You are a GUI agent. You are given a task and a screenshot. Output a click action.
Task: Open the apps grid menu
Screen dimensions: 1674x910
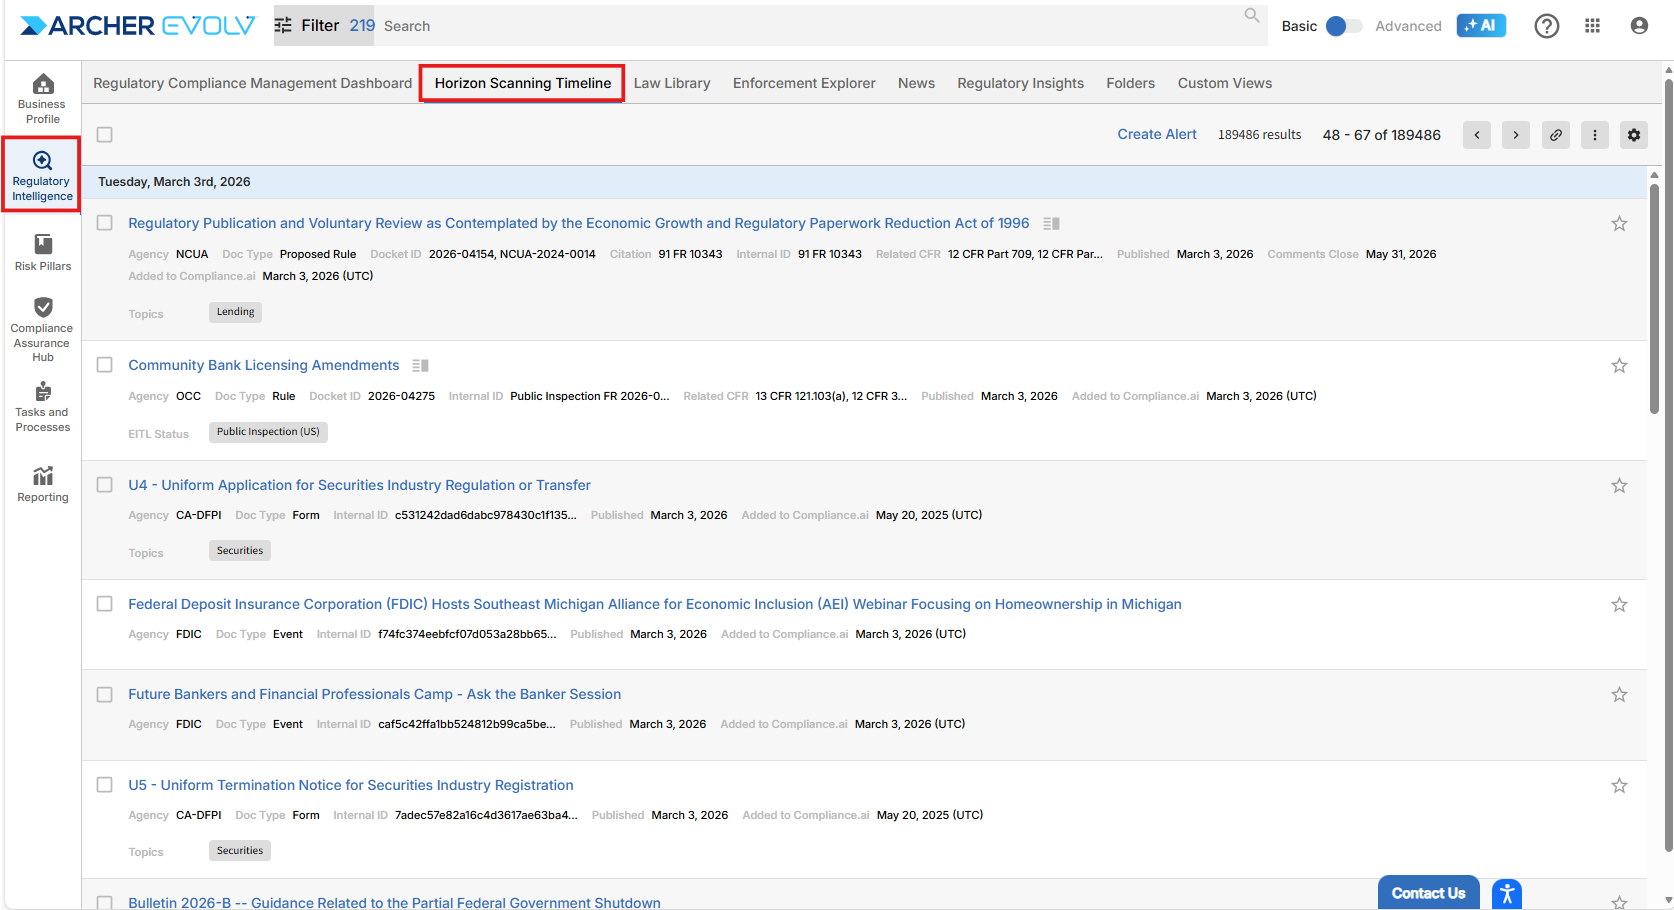pos(1592,26)
